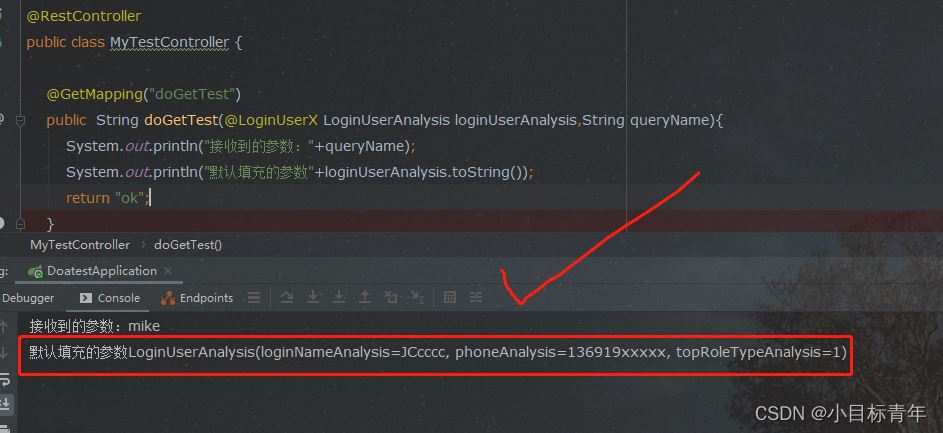Viewport: 943px width, 433px height.
Task: Click the MyTestController class name in code
Action: click(x=170, y=43)
